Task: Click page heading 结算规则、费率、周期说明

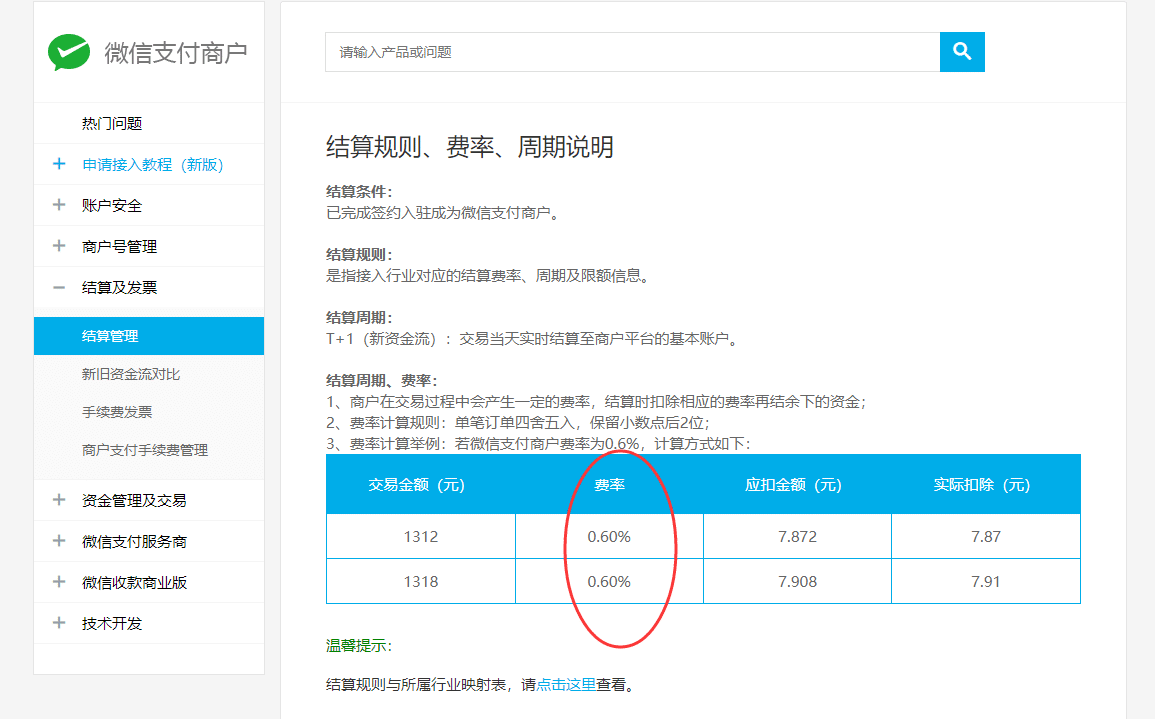Action: point(469,147)
